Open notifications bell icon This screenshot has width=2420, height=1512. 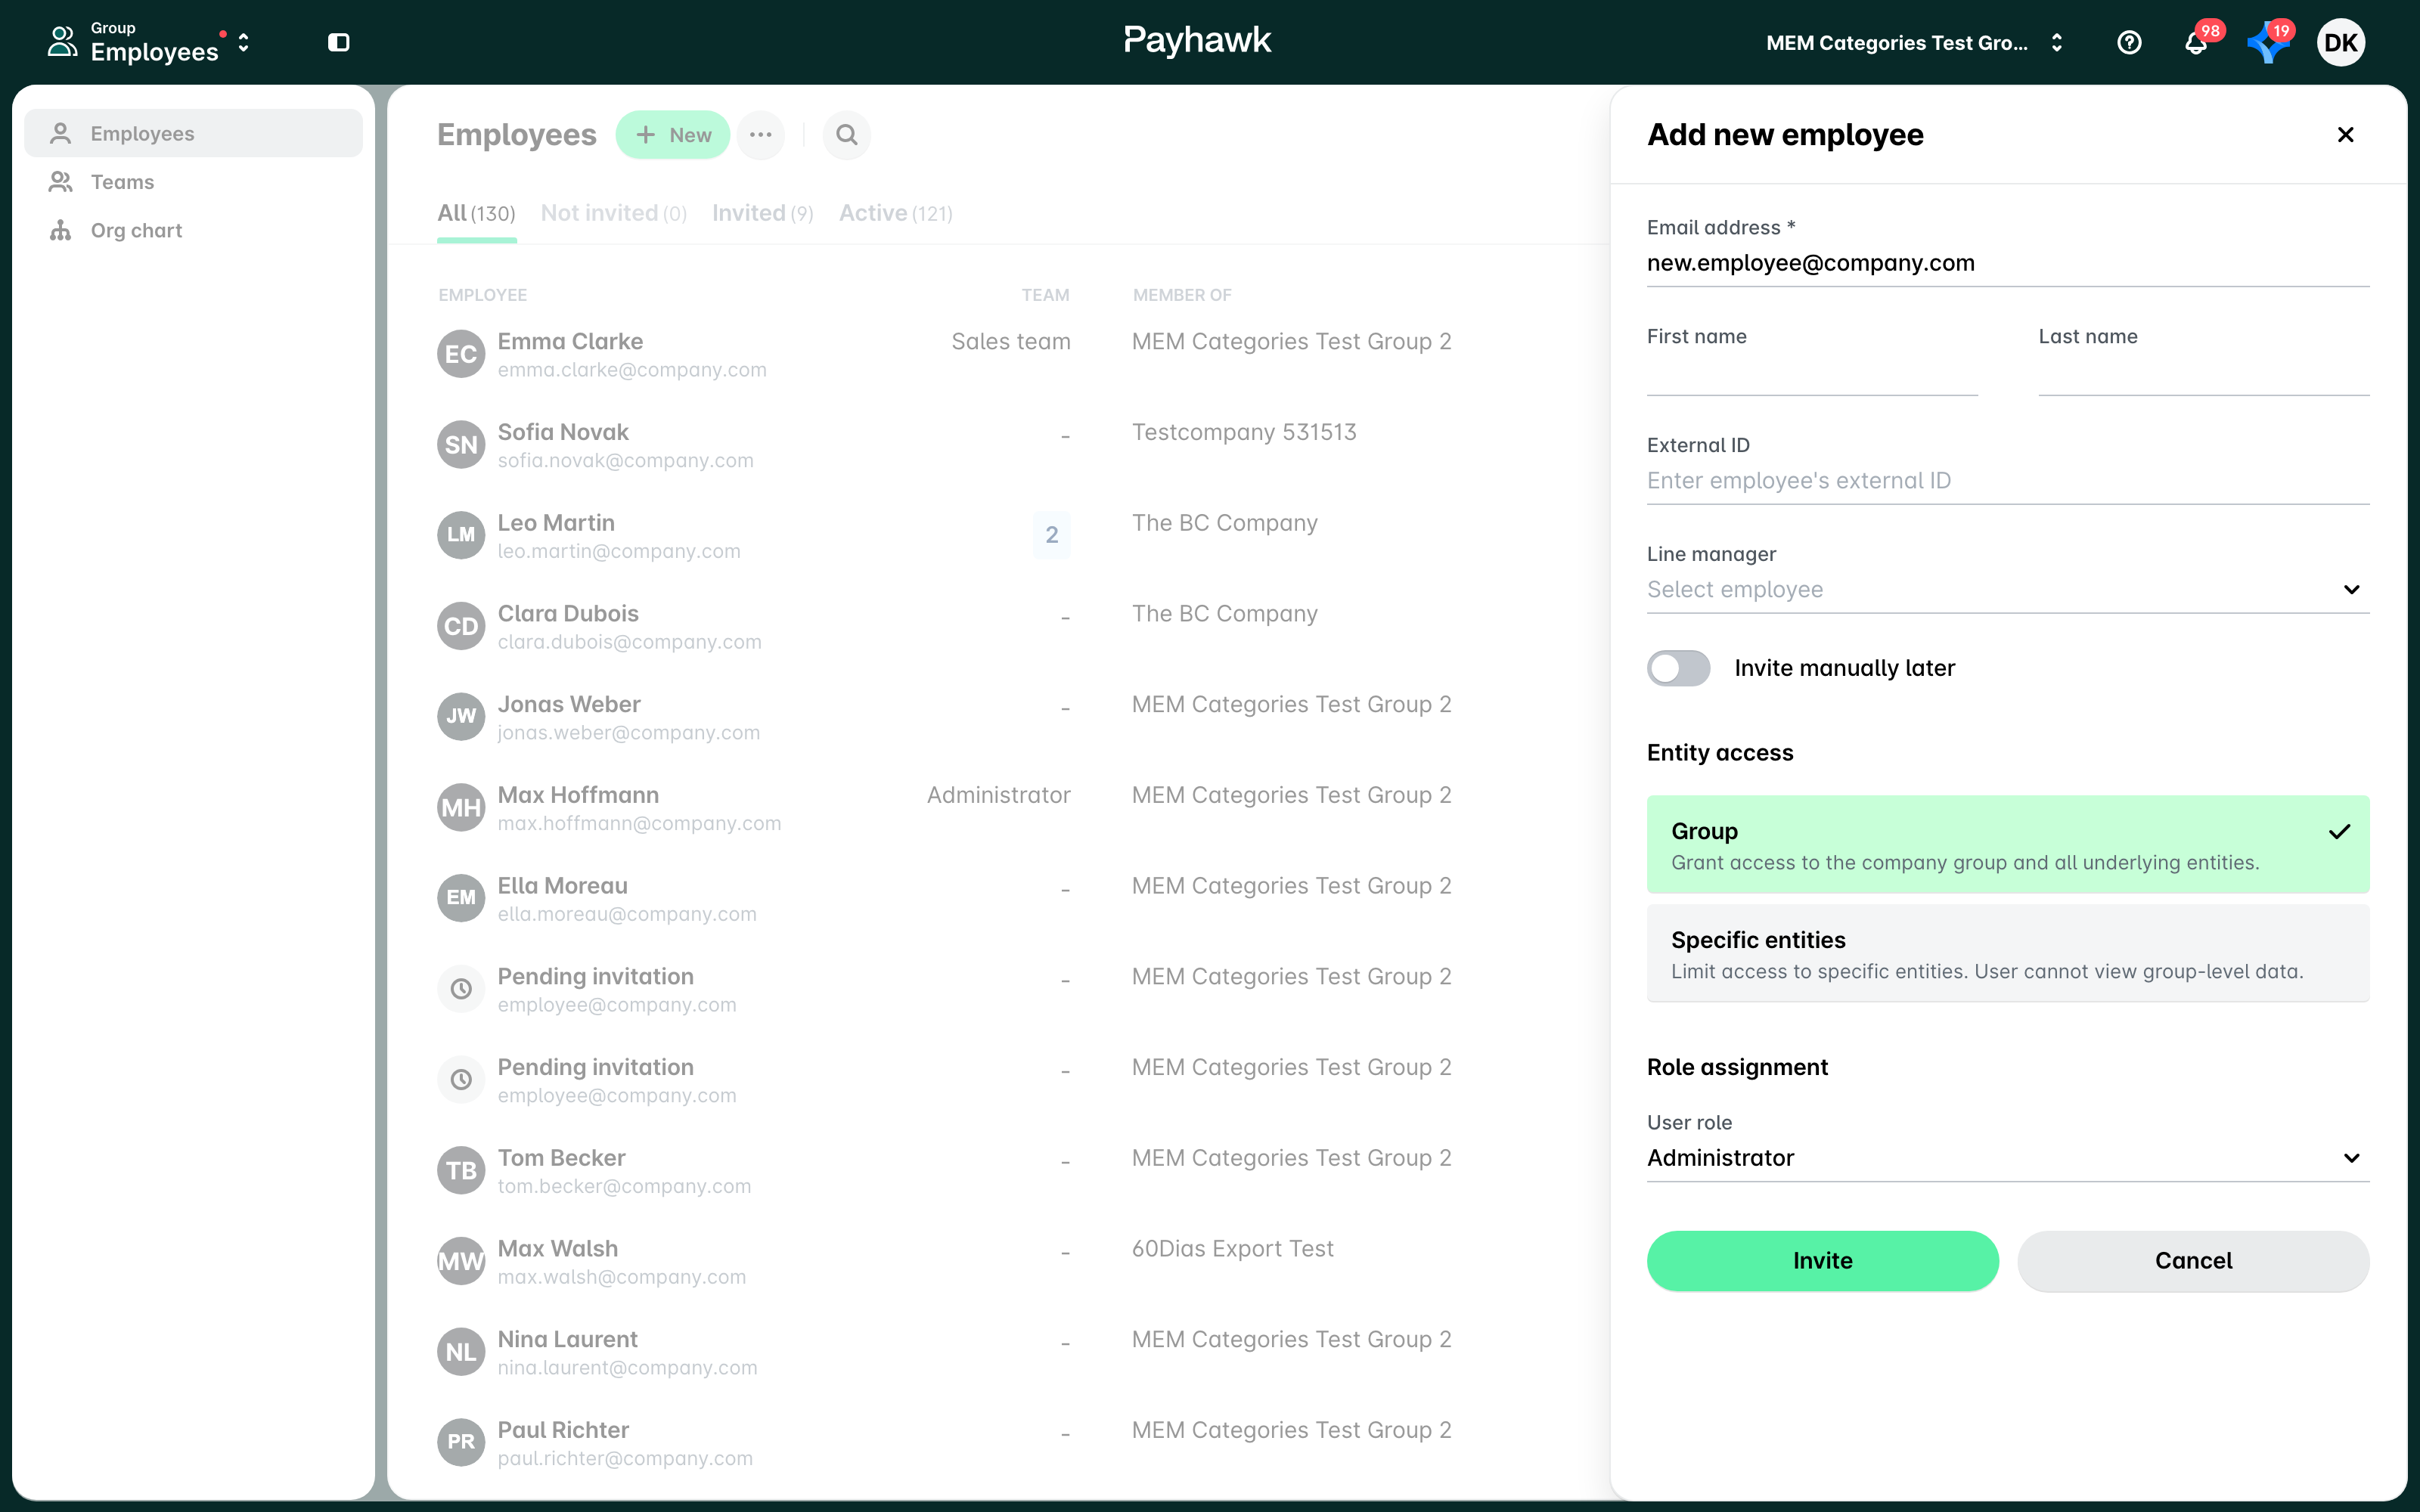(2196, 42)
